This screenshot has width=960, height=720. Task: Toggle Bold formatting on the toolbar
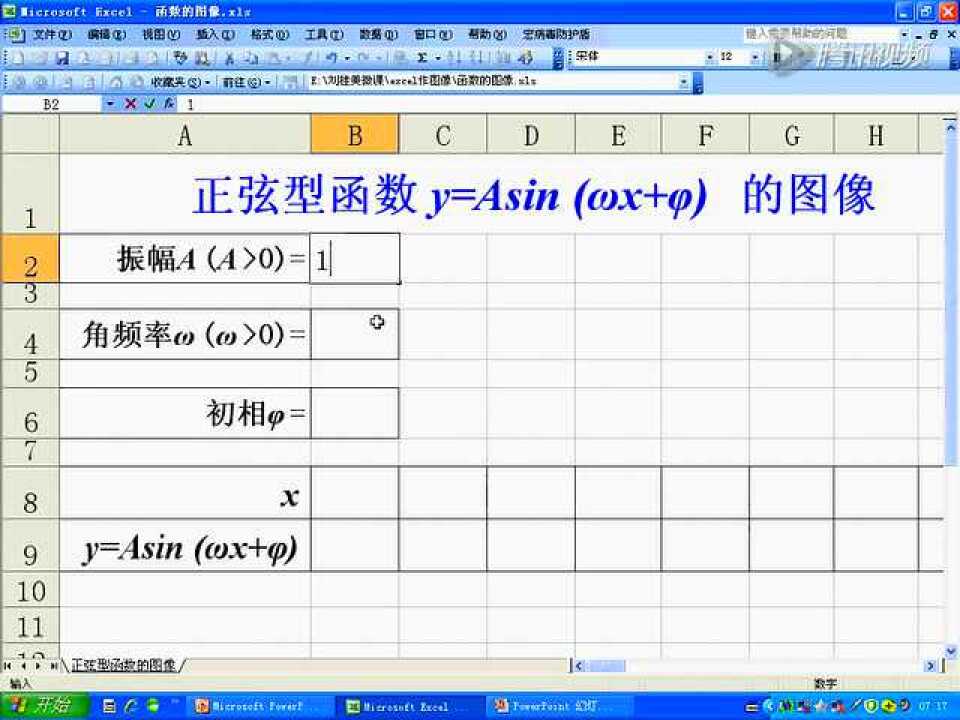(778, 57)
